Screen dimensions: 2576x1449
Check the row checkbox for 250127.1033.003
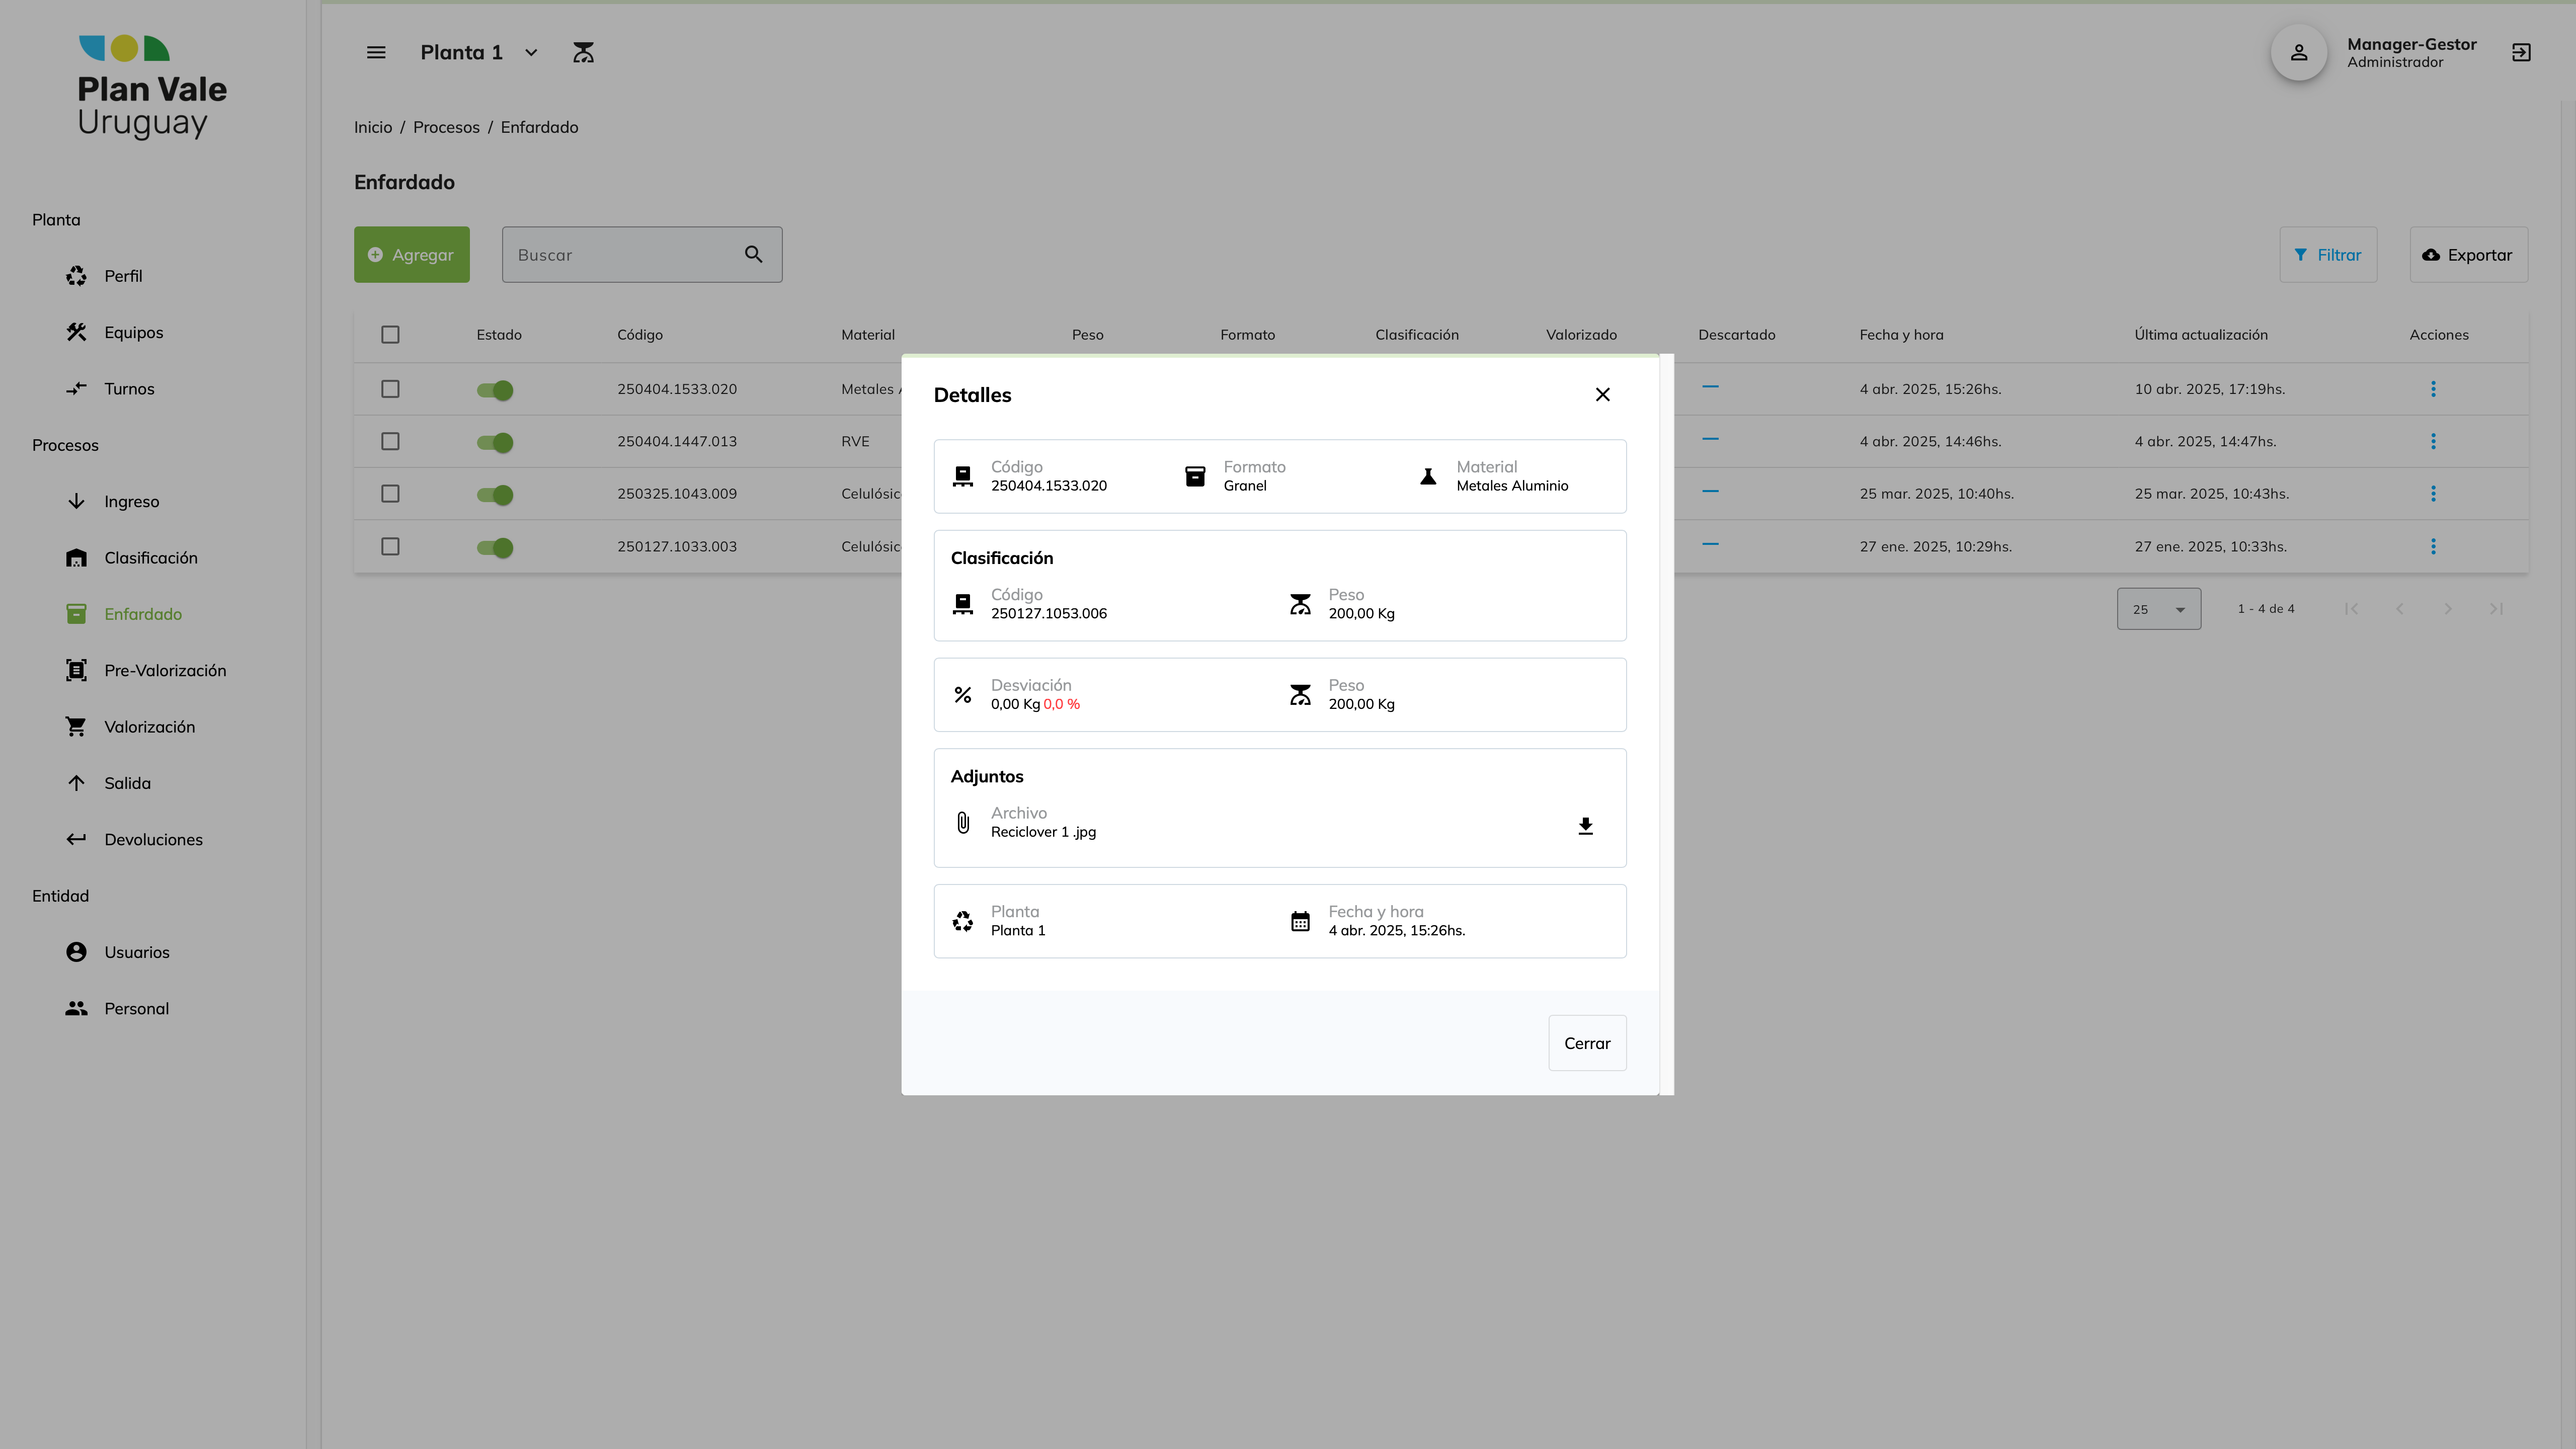390,546
